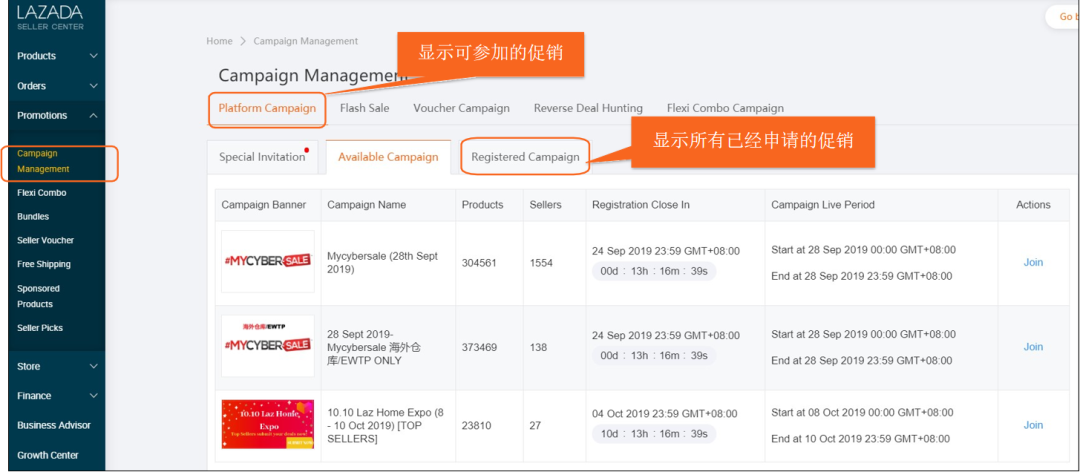
Task: Expand the Products sidebar menu
Action: 57,56
